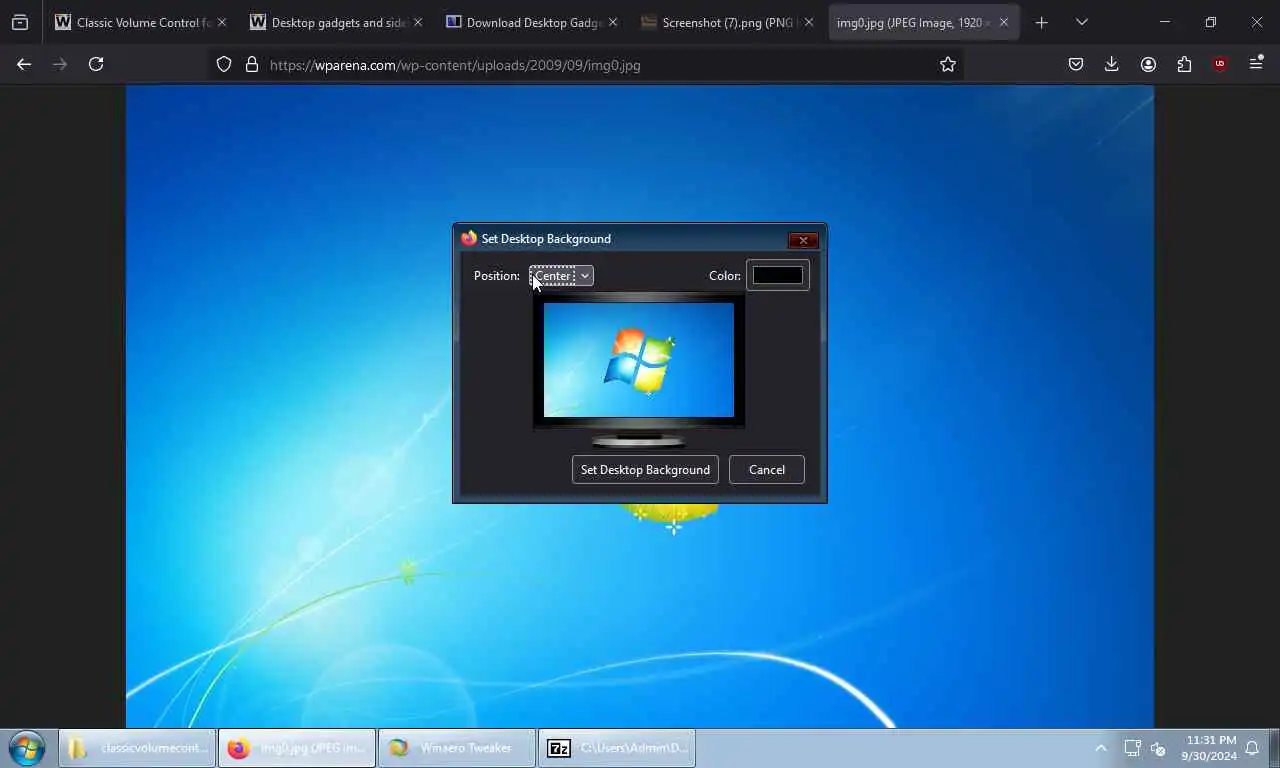Image resolution: width=1280 pixels, height=768 pixels.
Task: Open the classicvolumecontrol folder taskbar button
Action: 137,748
